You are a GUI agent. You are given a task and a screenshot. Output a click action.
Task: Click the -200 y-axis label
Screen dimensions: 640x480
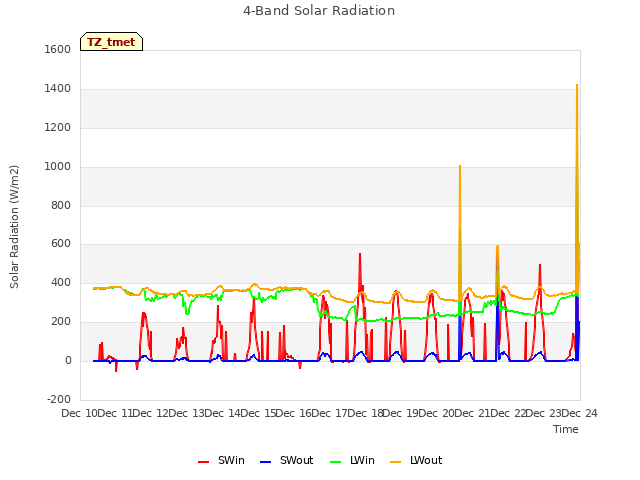click(59, 399)
